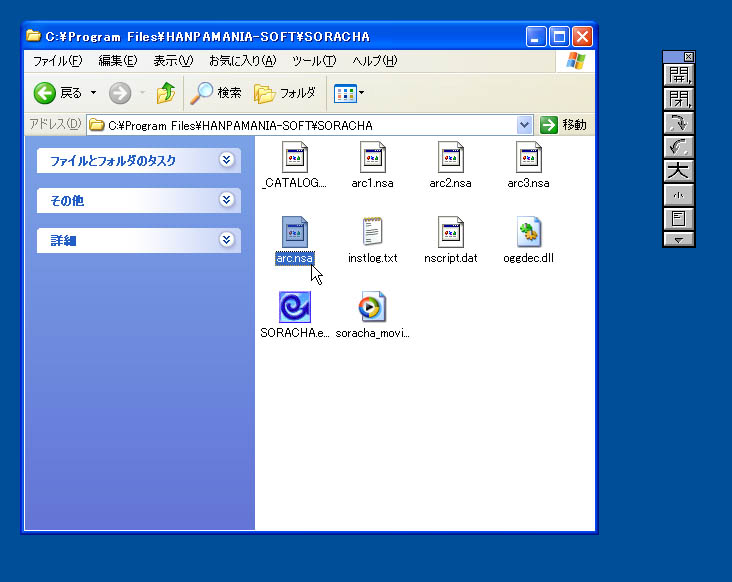Minimize the SORACHA explorer window

(x=536, y=36)
